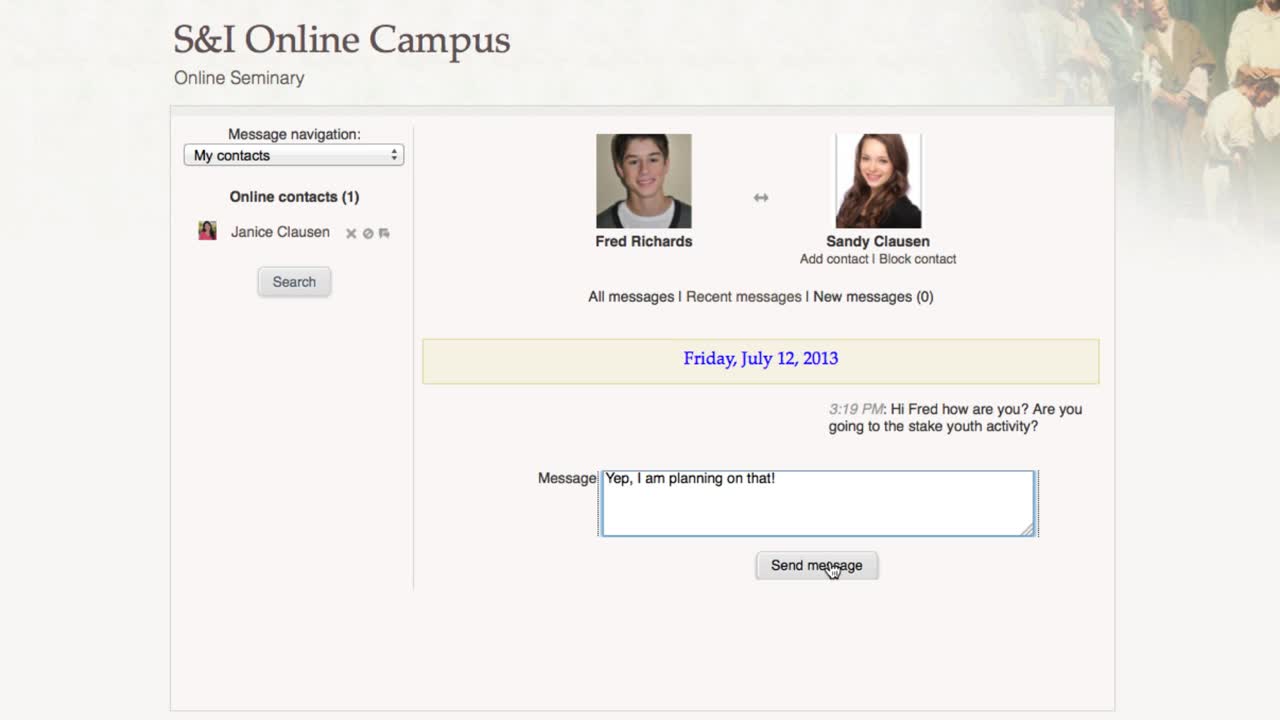Image resolution: width=1280 pixels, height=720 pixels.
Task: Click the double-arrow icon between profile photos
Action: click(x=761, y=198)
